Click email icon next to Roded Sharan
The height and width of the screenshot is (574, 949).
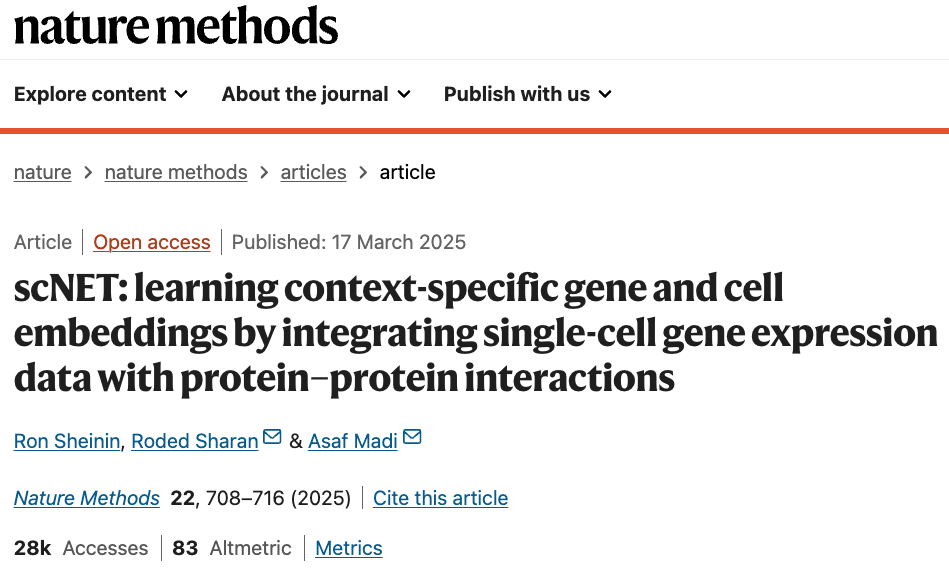point(272,437)
